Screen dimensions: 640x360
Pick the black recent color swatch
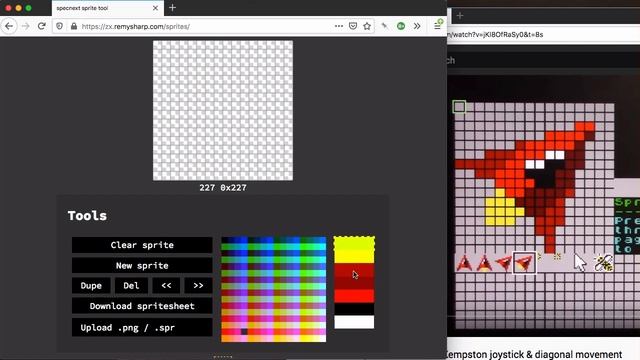354,309
